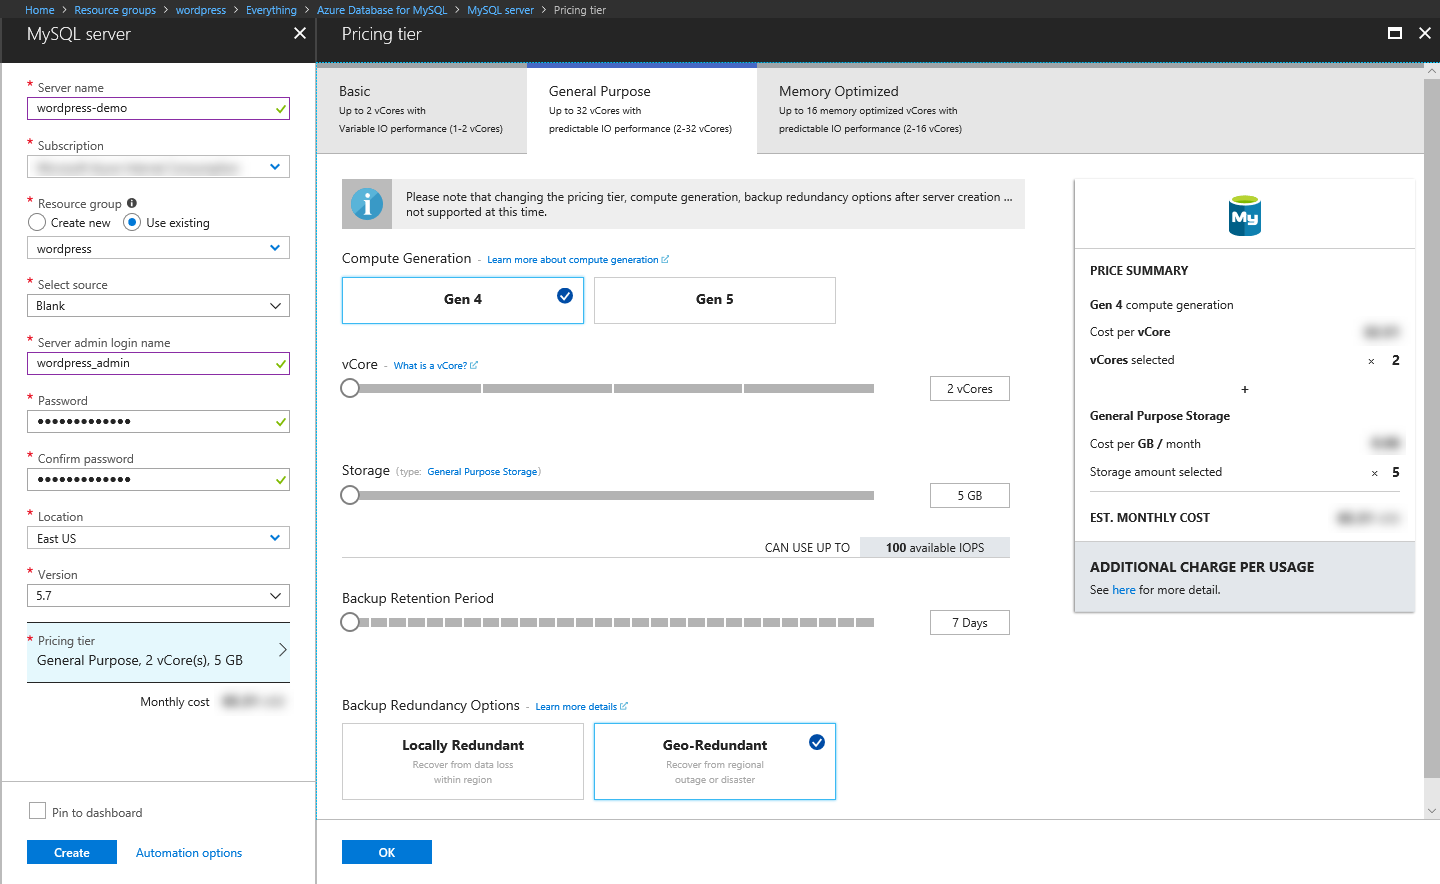This screenshot has height=884, width=1440.
Task: Click the Server name input field
Action: [158, 109]
